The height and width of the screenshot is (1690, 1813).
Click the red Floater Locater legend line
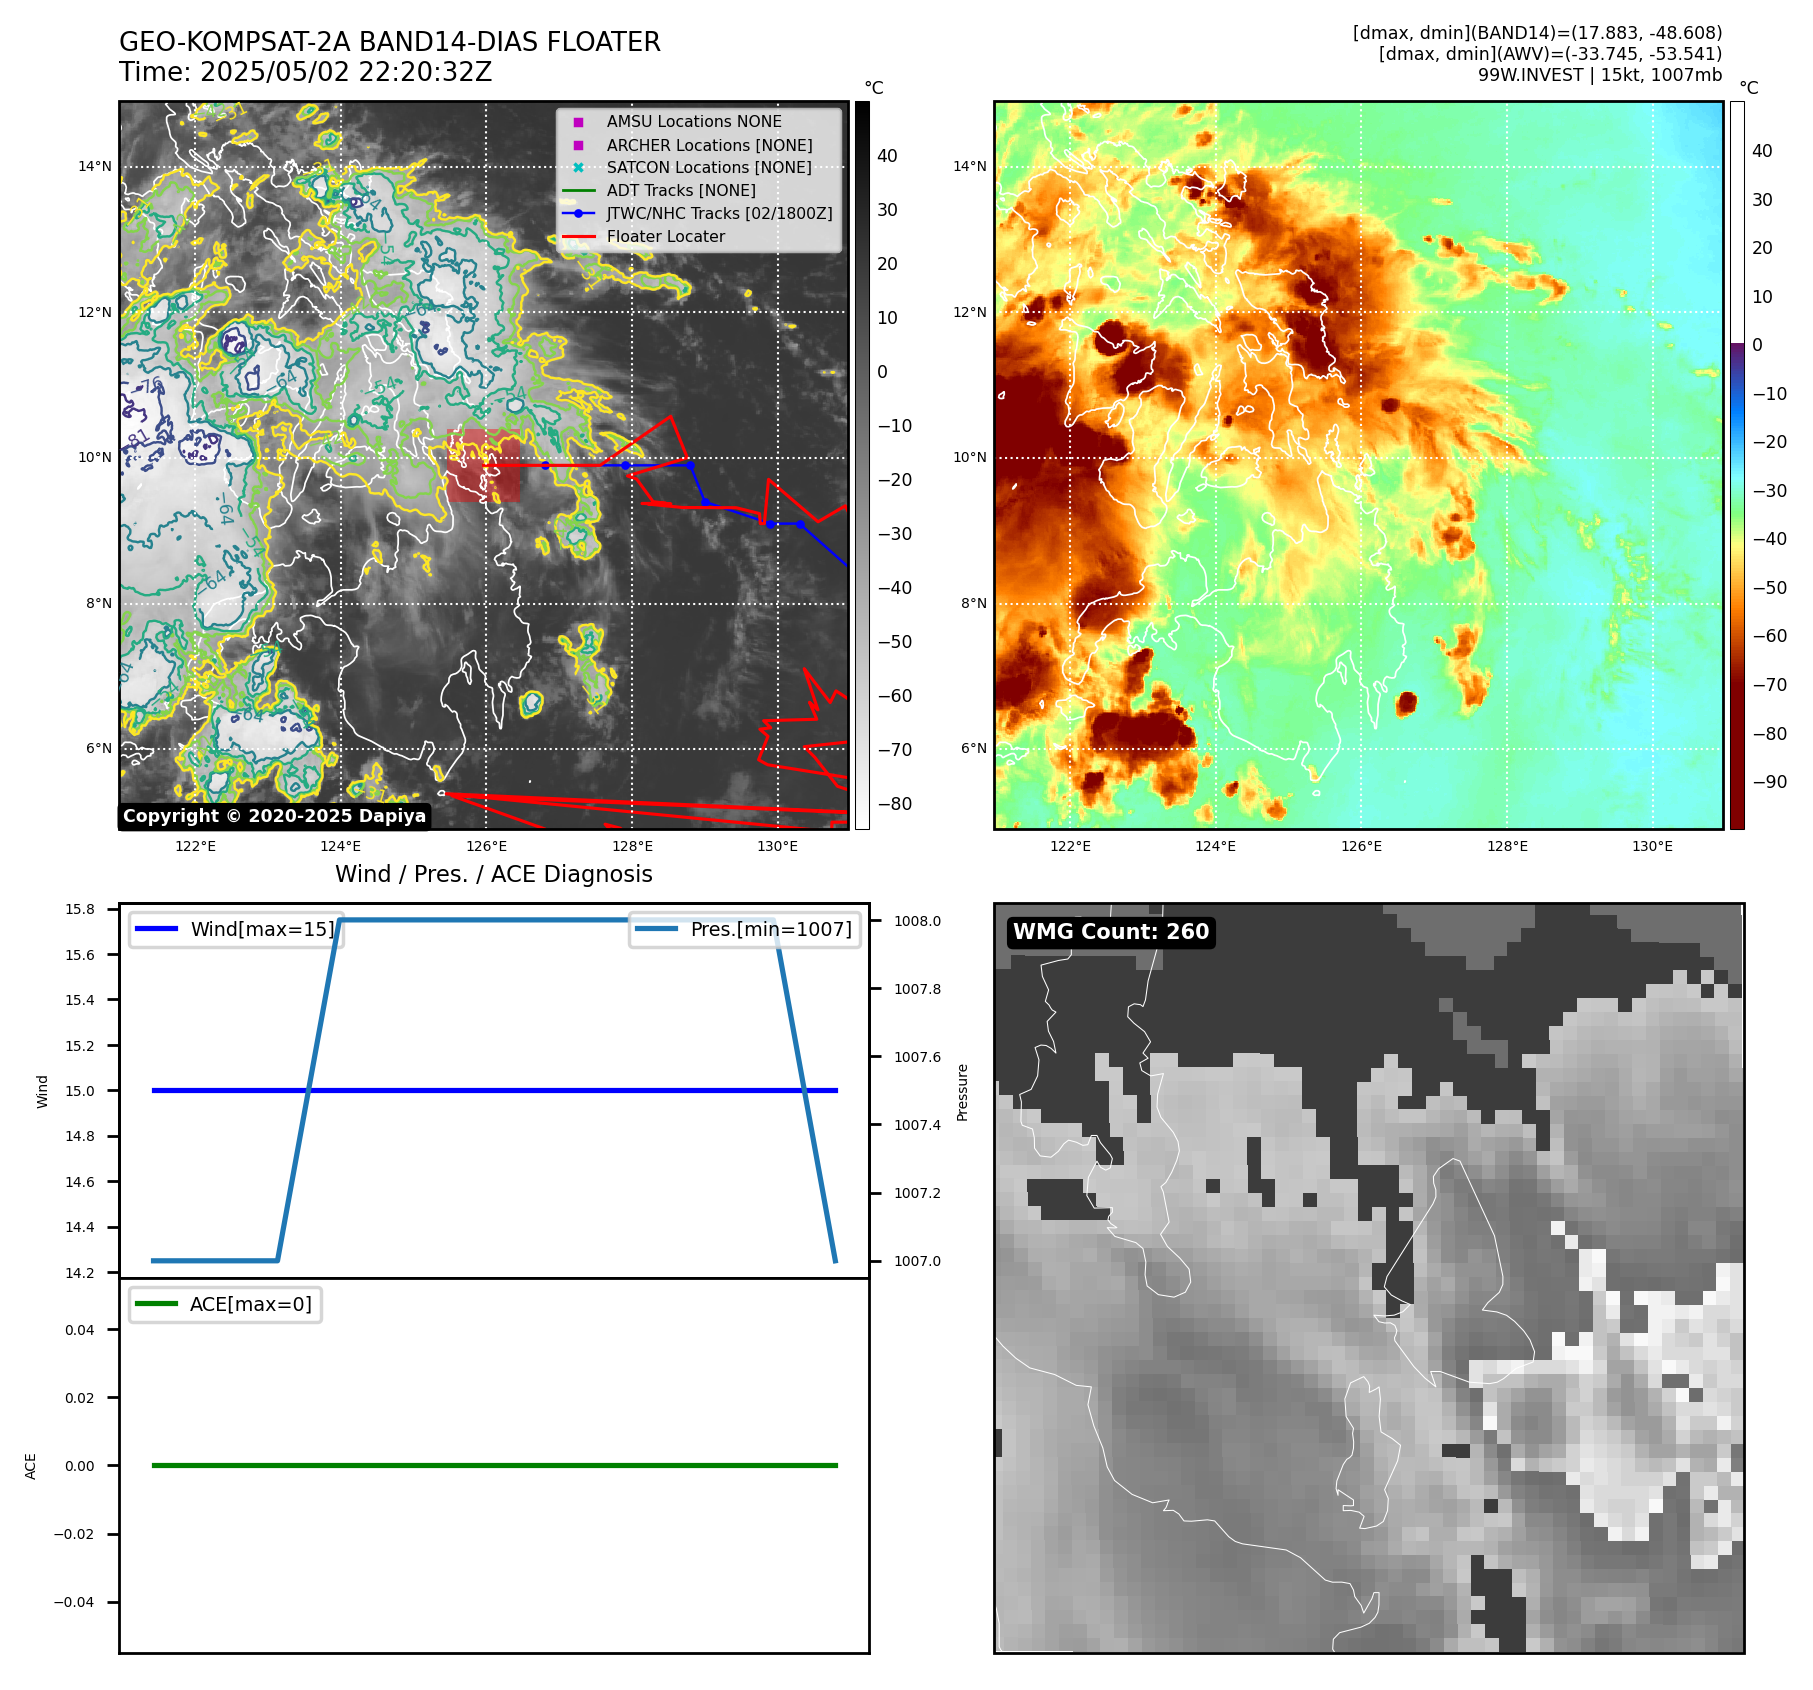click(x=578, y=237)
